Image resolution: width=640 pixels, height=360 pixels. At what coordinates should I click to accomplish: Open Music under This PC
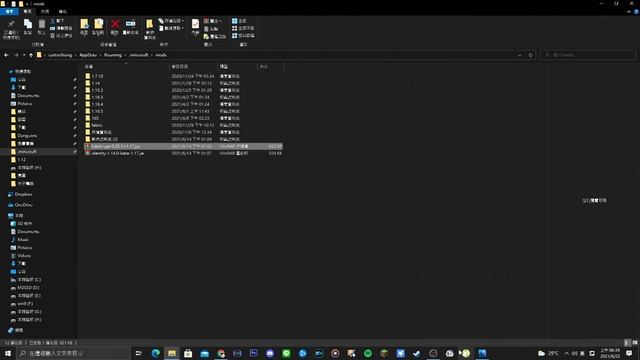23,240
